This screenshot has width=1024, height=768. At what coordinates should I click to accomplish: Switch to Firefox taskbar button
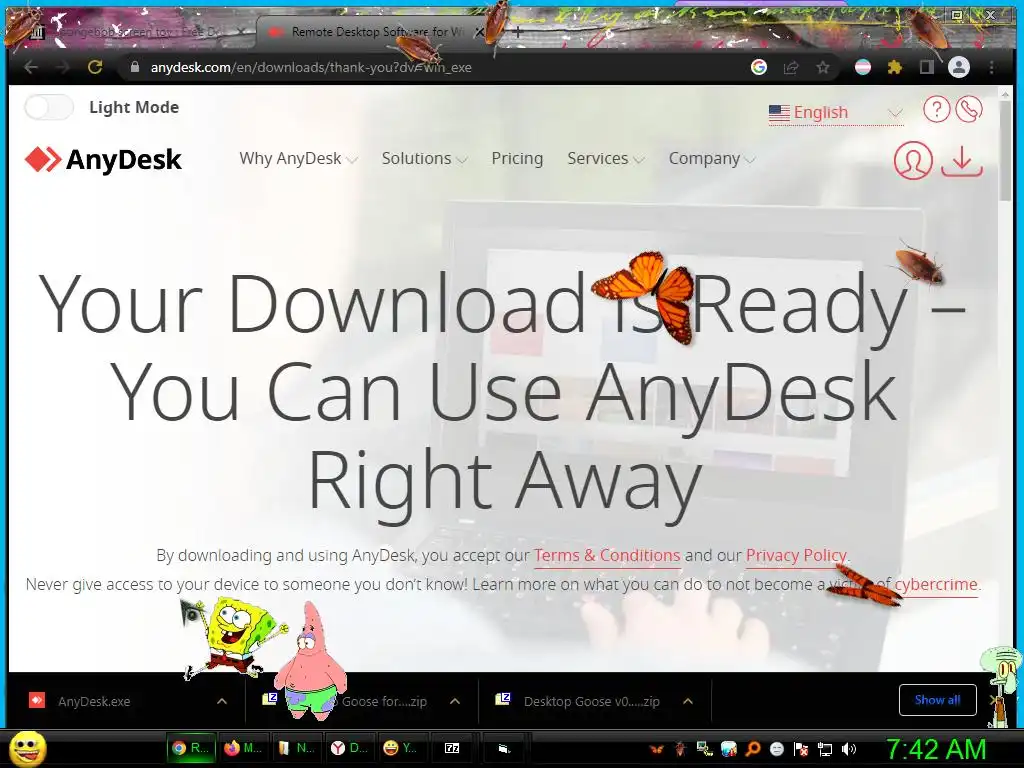(x=242, y=748)
